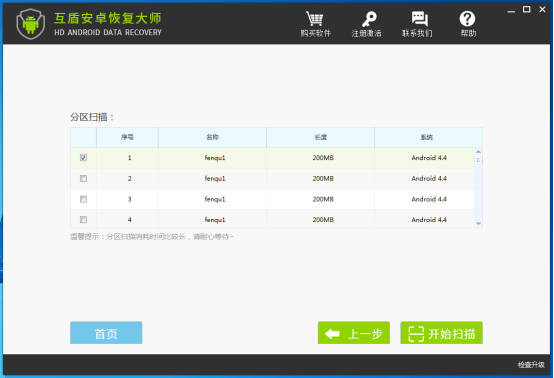
Task: Maximize the recovery application window
Action: [526, 10]
